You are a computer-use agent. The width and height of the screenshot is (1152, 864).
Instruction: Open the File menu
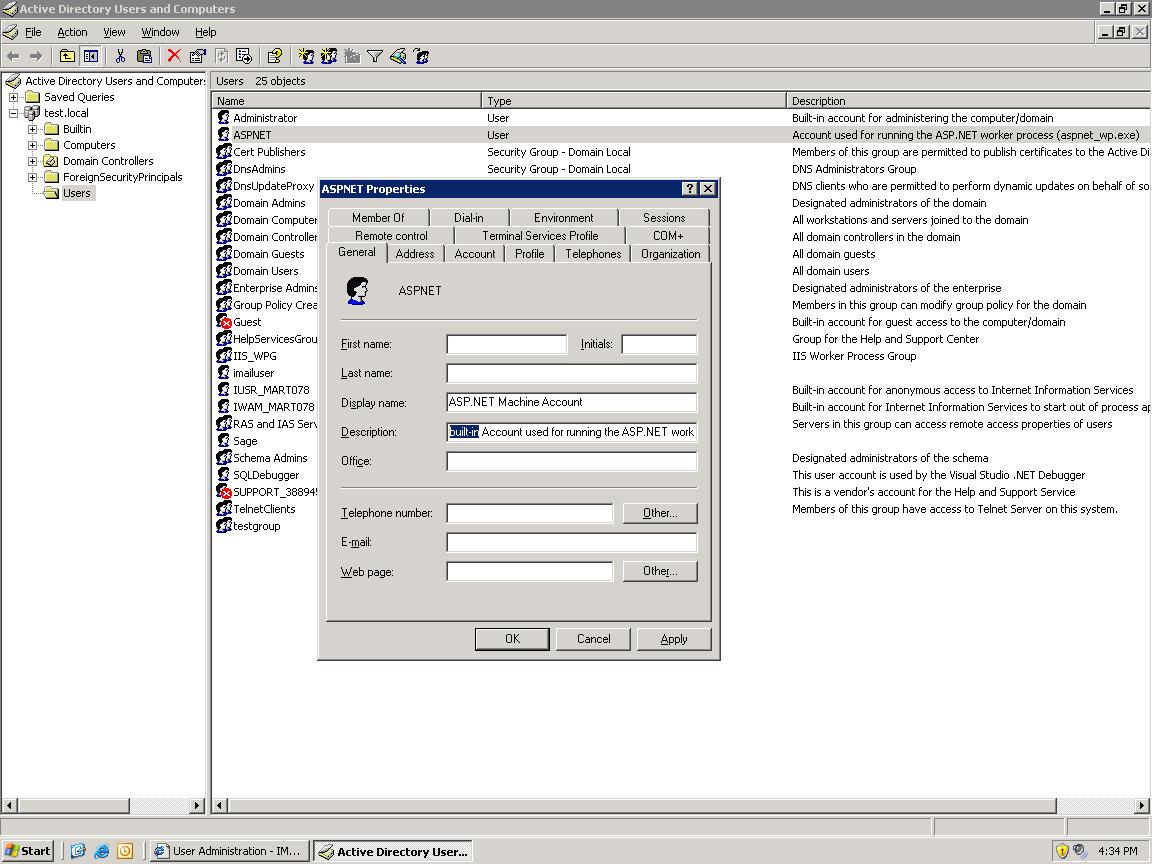coord(33,32)
